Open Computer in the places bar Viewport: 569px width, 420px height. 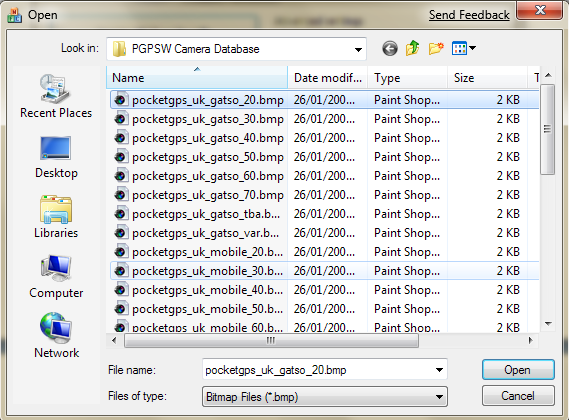56,277
